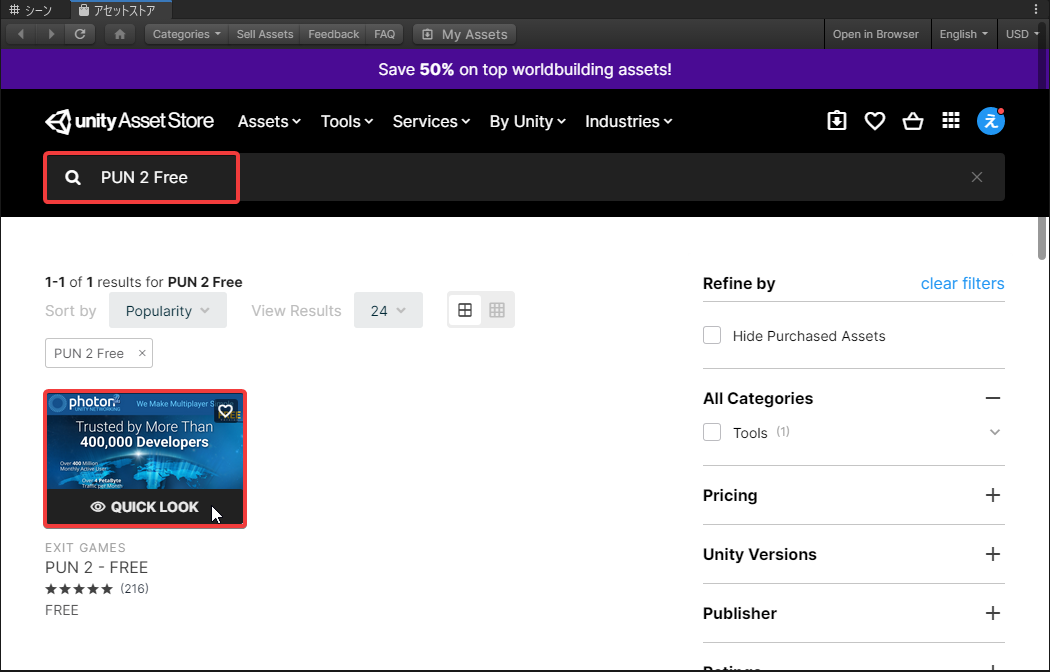Open the shopping cart basket

click(x=913, y=121)
